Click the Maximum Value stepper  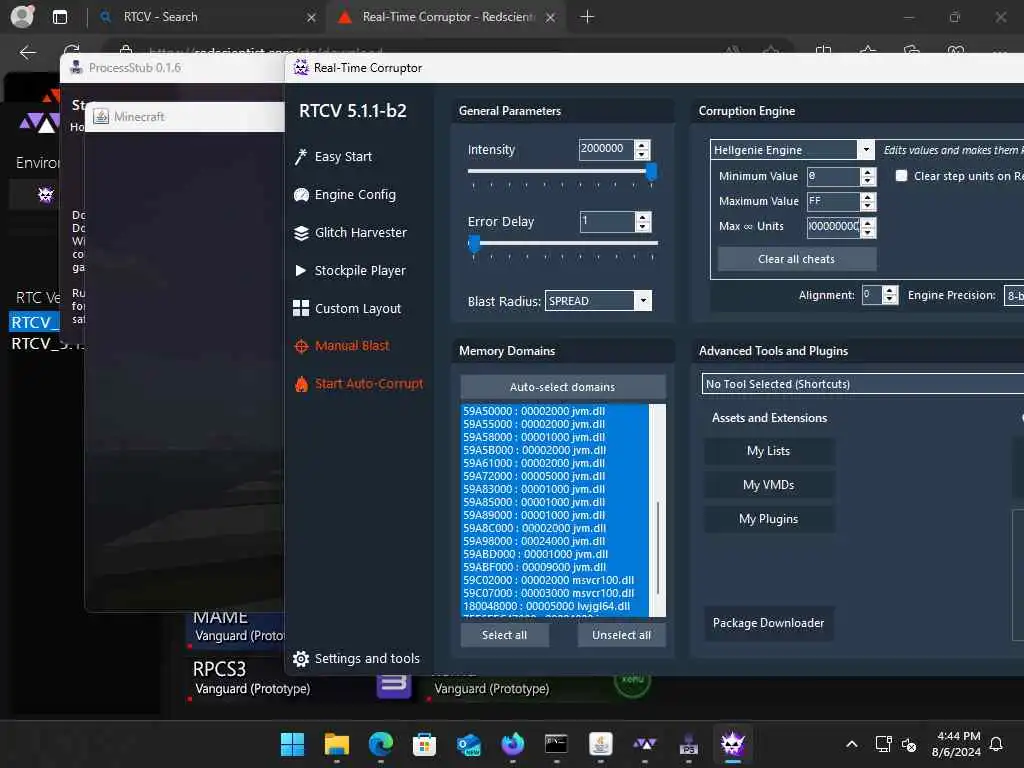point(868,201)
